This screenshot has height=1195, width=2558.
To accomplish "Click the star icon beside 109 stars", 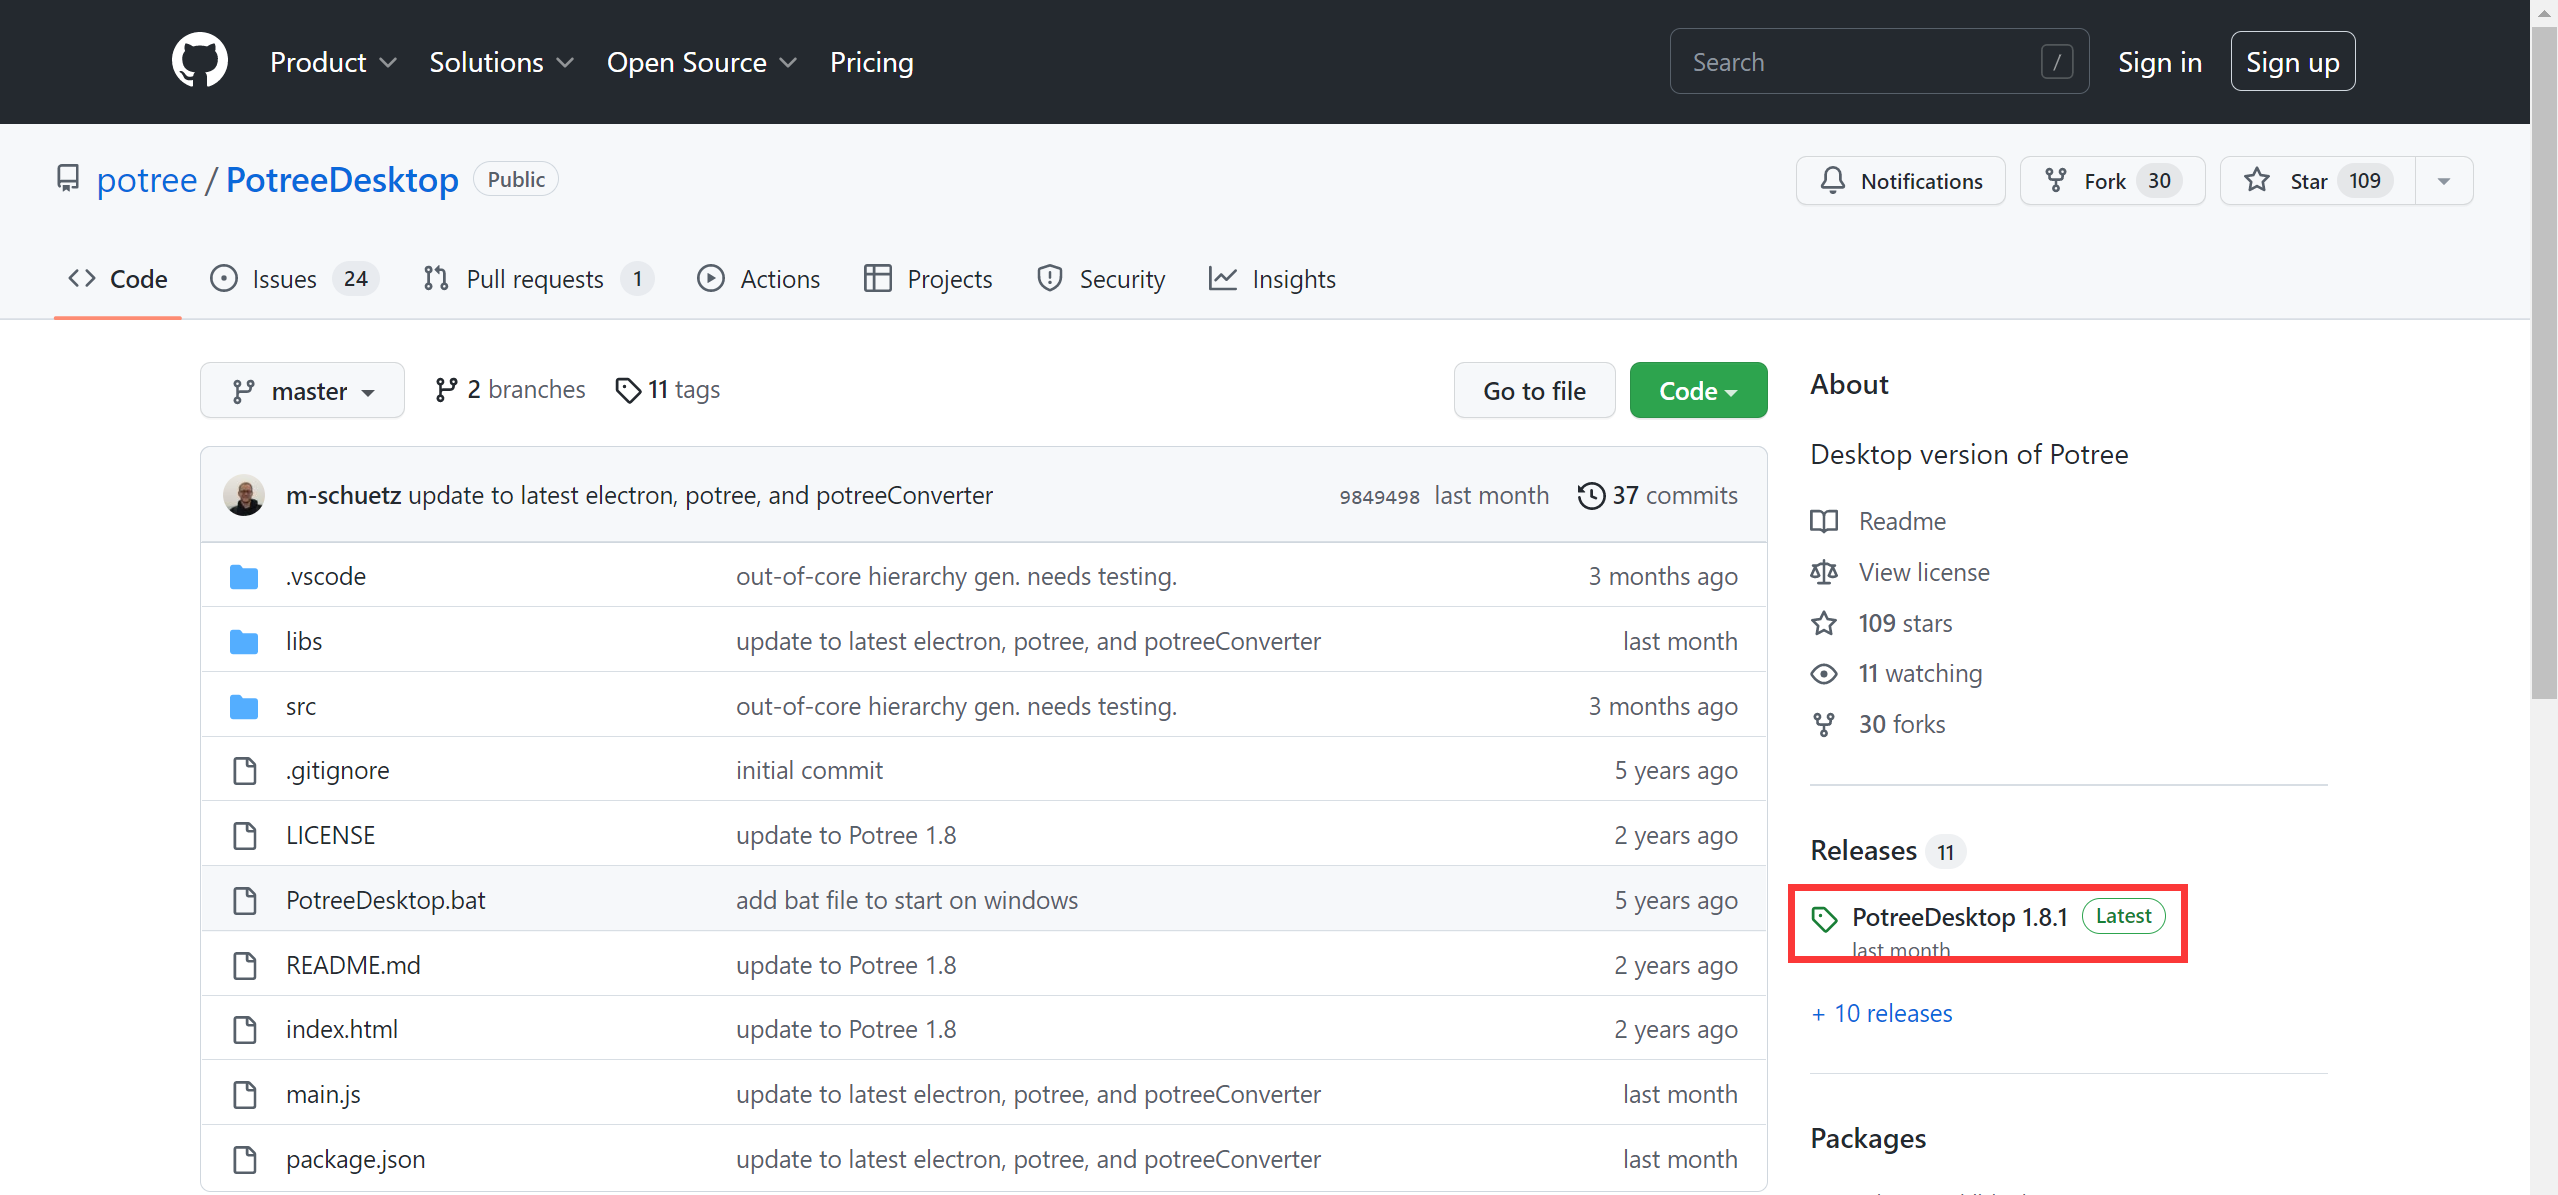I will [1824, 624].
